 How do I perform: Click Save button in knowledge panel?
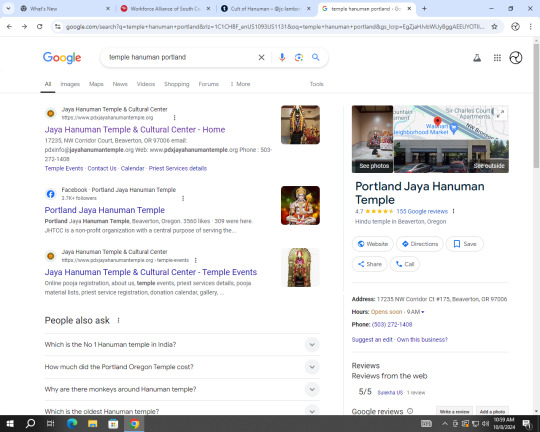pyautogui.click(x=465, y=244)
